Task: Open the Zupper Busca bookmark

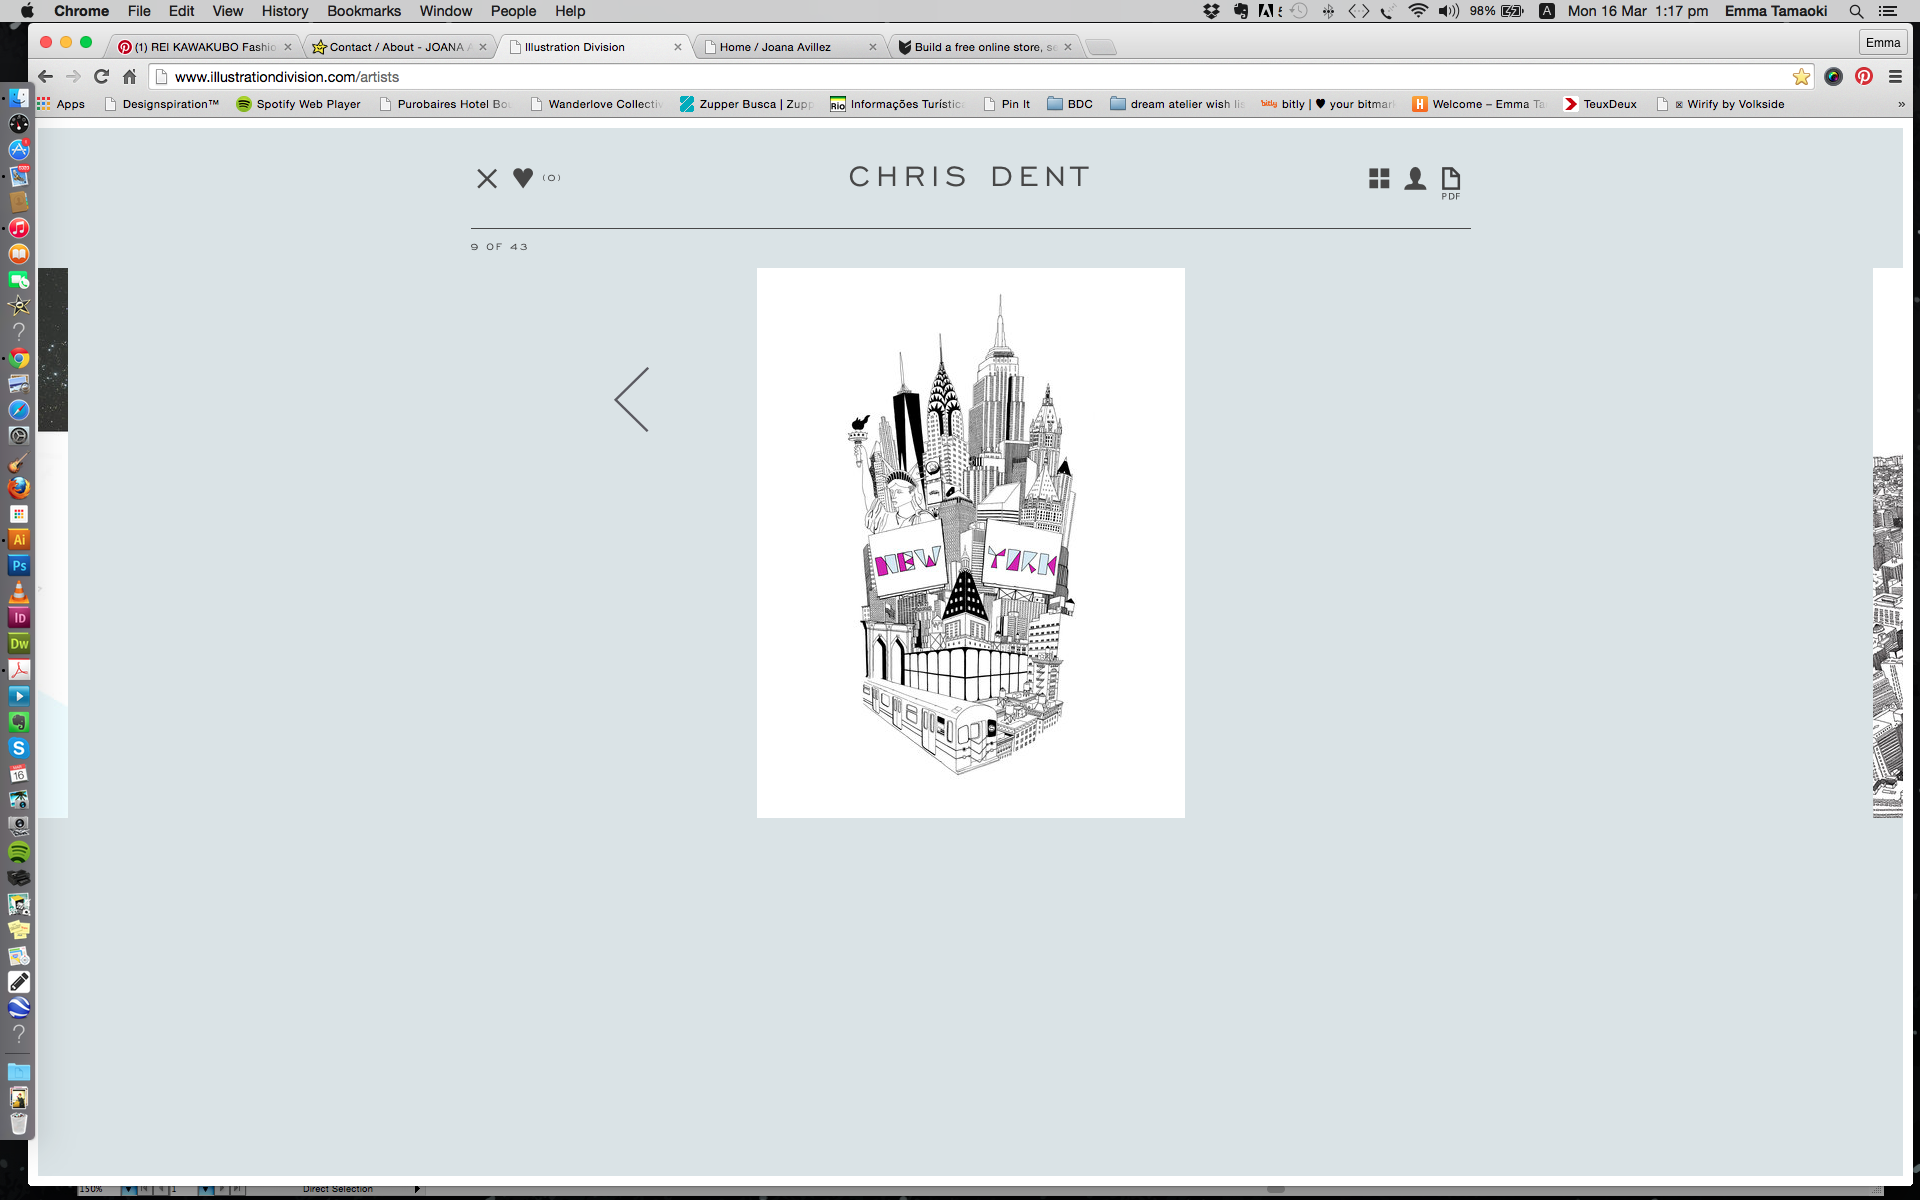Action: click(x=746, y=104)
